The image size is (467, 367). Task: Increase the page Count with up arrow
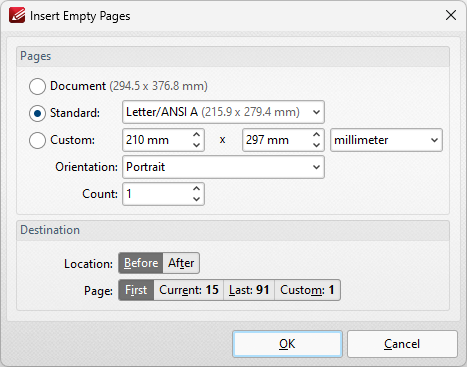click(x=197, y=189)
